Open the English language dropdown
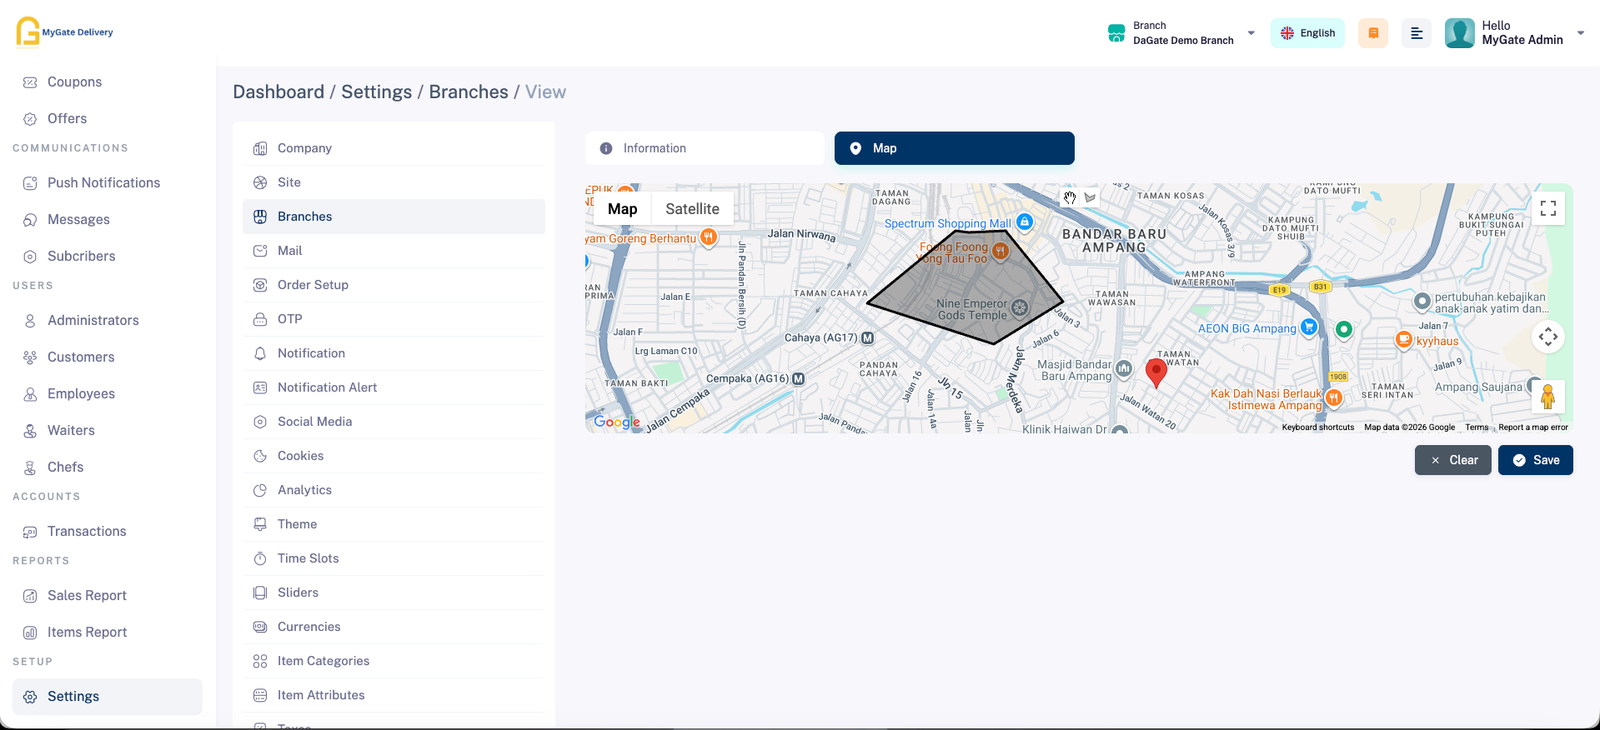This screenshot has height=730, width=1600. coord(1308,33)
